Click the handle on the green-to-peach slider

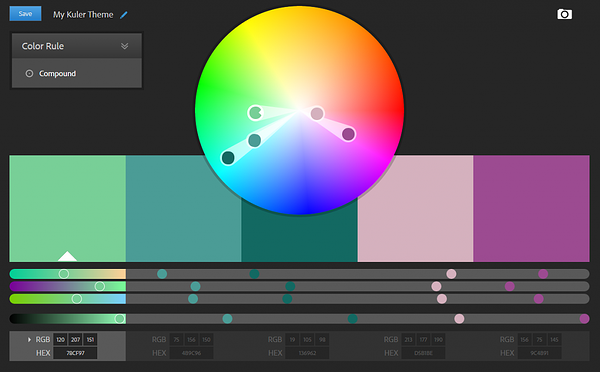(64, 274)
